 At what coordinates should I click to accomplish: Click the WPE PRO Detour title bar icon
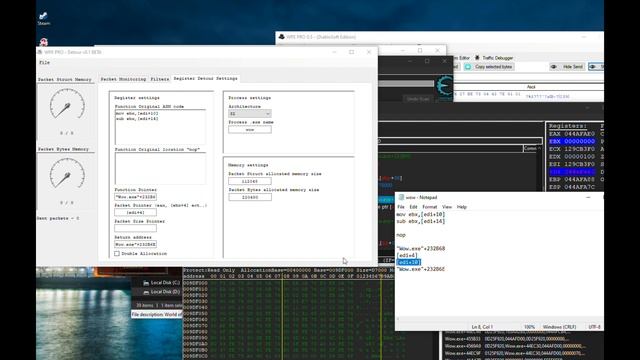tap(40, 52)
